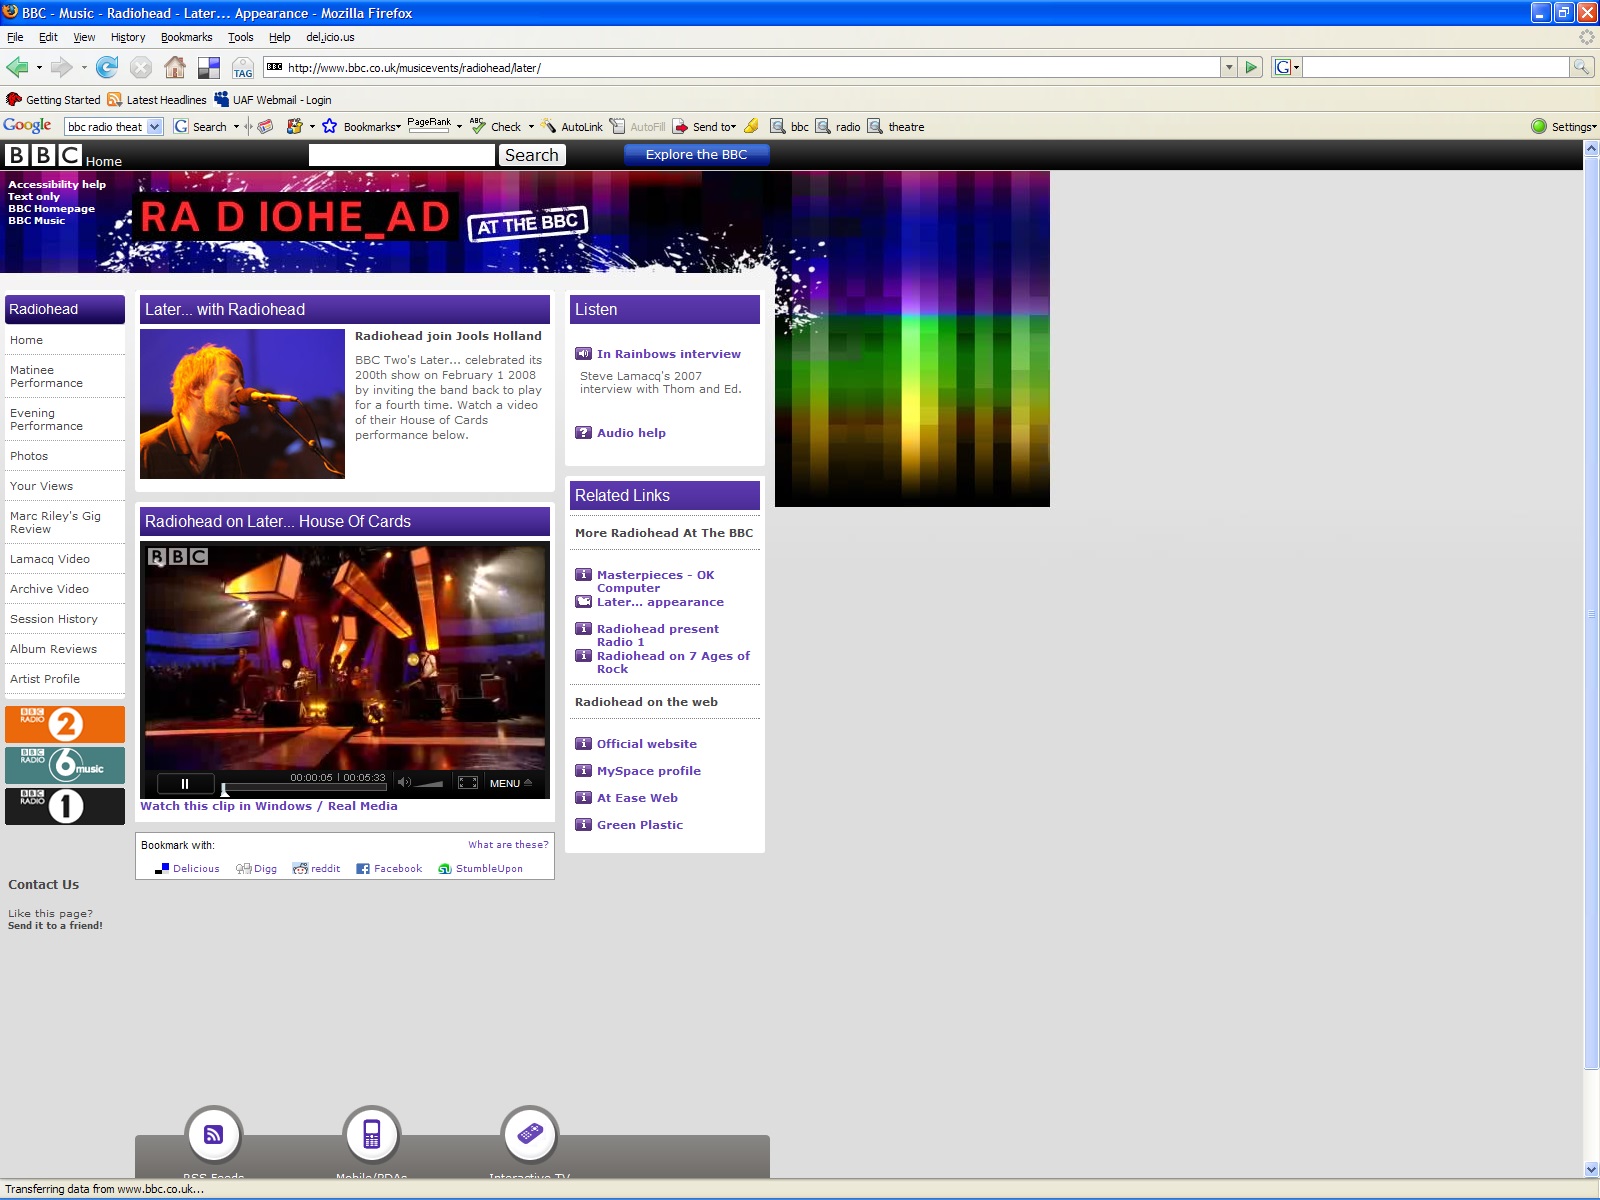Adjust the video player volume slider
Viewport: 1600px width, 1200px height.
click(x=429, y=783)
